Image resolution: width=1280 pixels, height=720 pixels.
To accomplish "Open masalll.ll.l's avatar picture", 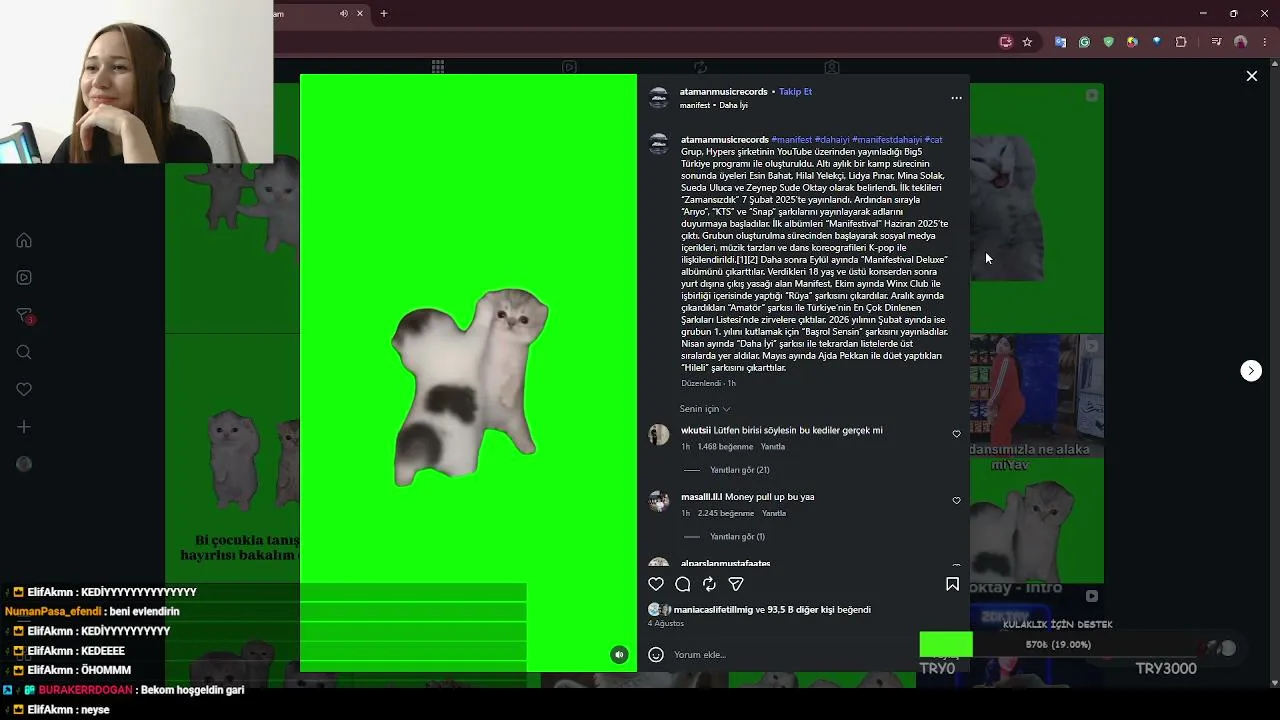I will (659, 501).
